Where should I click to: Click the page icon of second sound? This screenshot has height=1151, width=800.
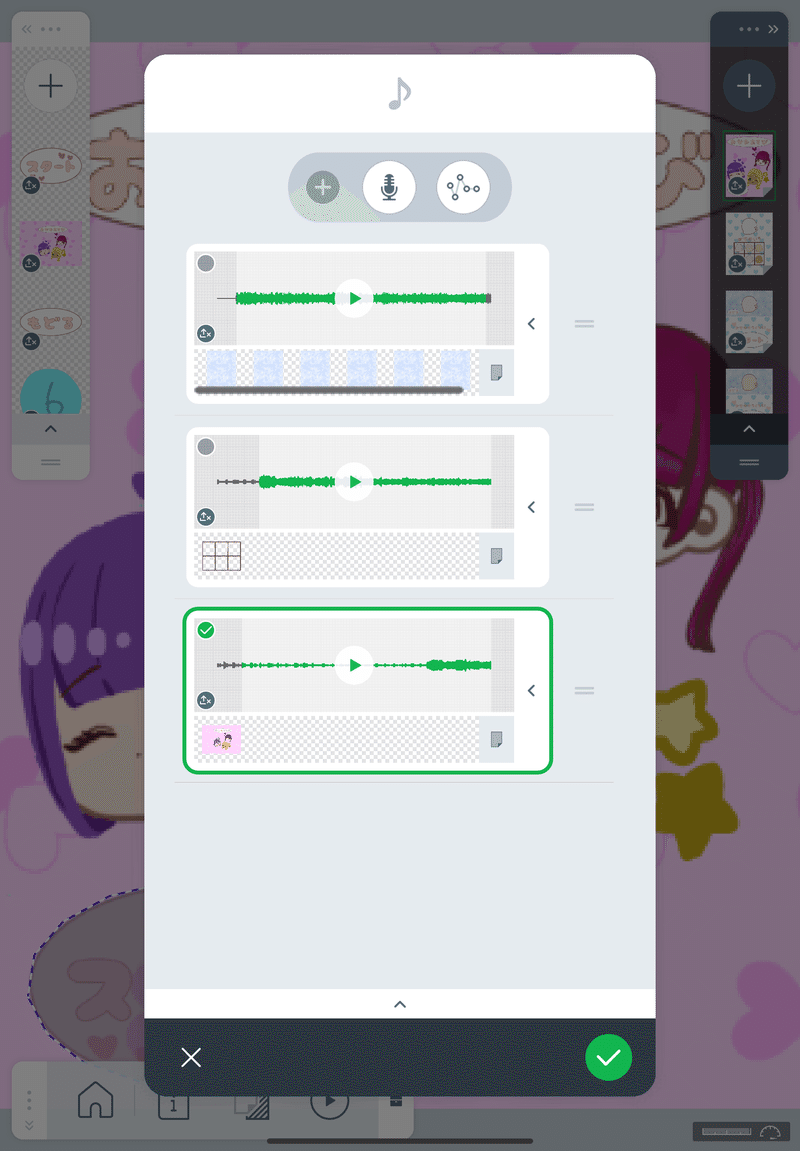pyautogui.click(x=496, y=556)
